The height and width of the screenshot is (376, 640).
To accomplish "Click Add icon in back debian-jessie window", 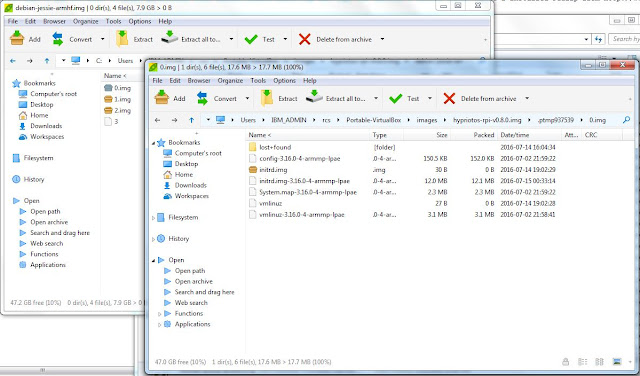I will (17, 39).
